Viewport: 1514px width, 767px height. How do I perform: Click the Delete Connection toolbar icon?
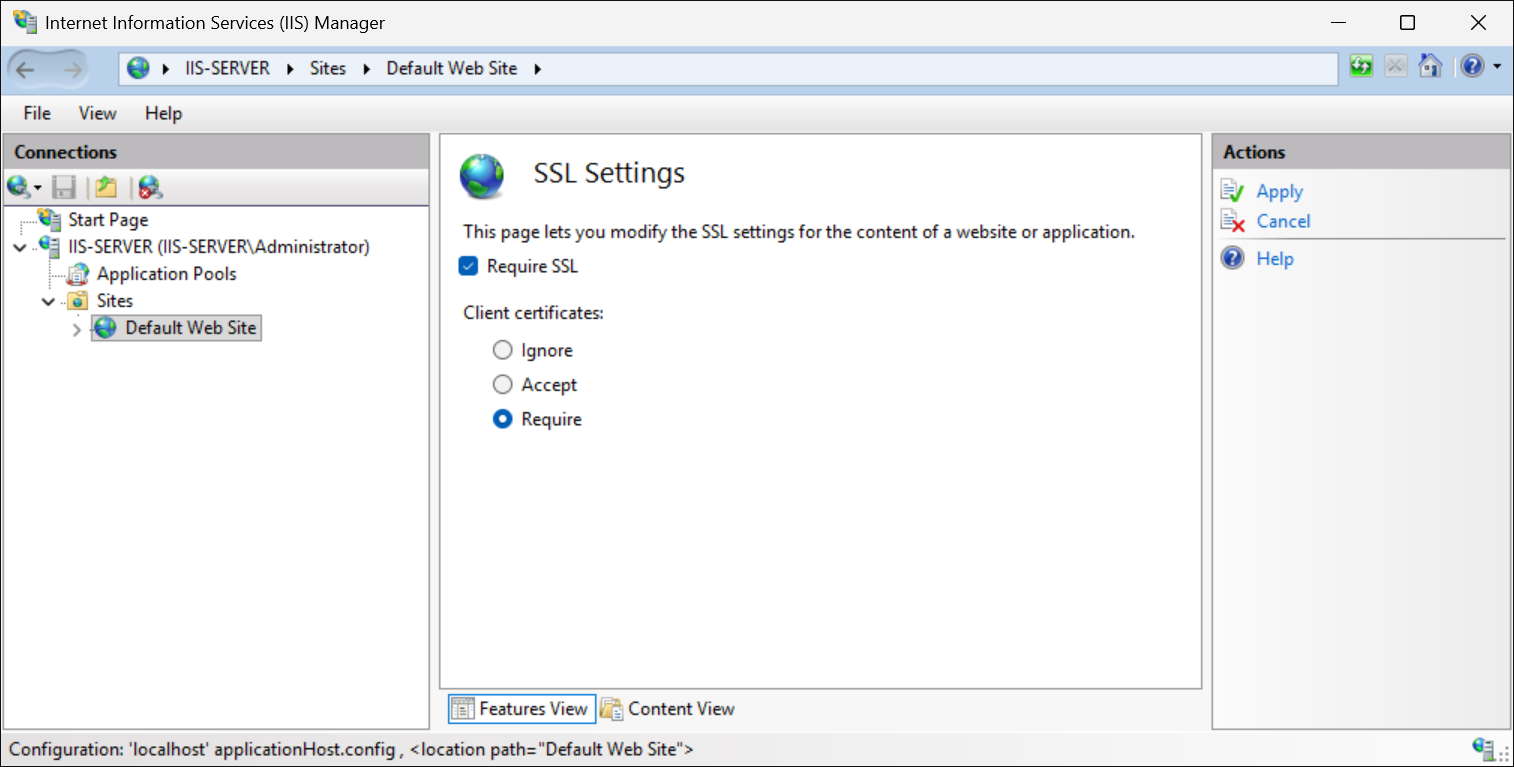point(150,187)
